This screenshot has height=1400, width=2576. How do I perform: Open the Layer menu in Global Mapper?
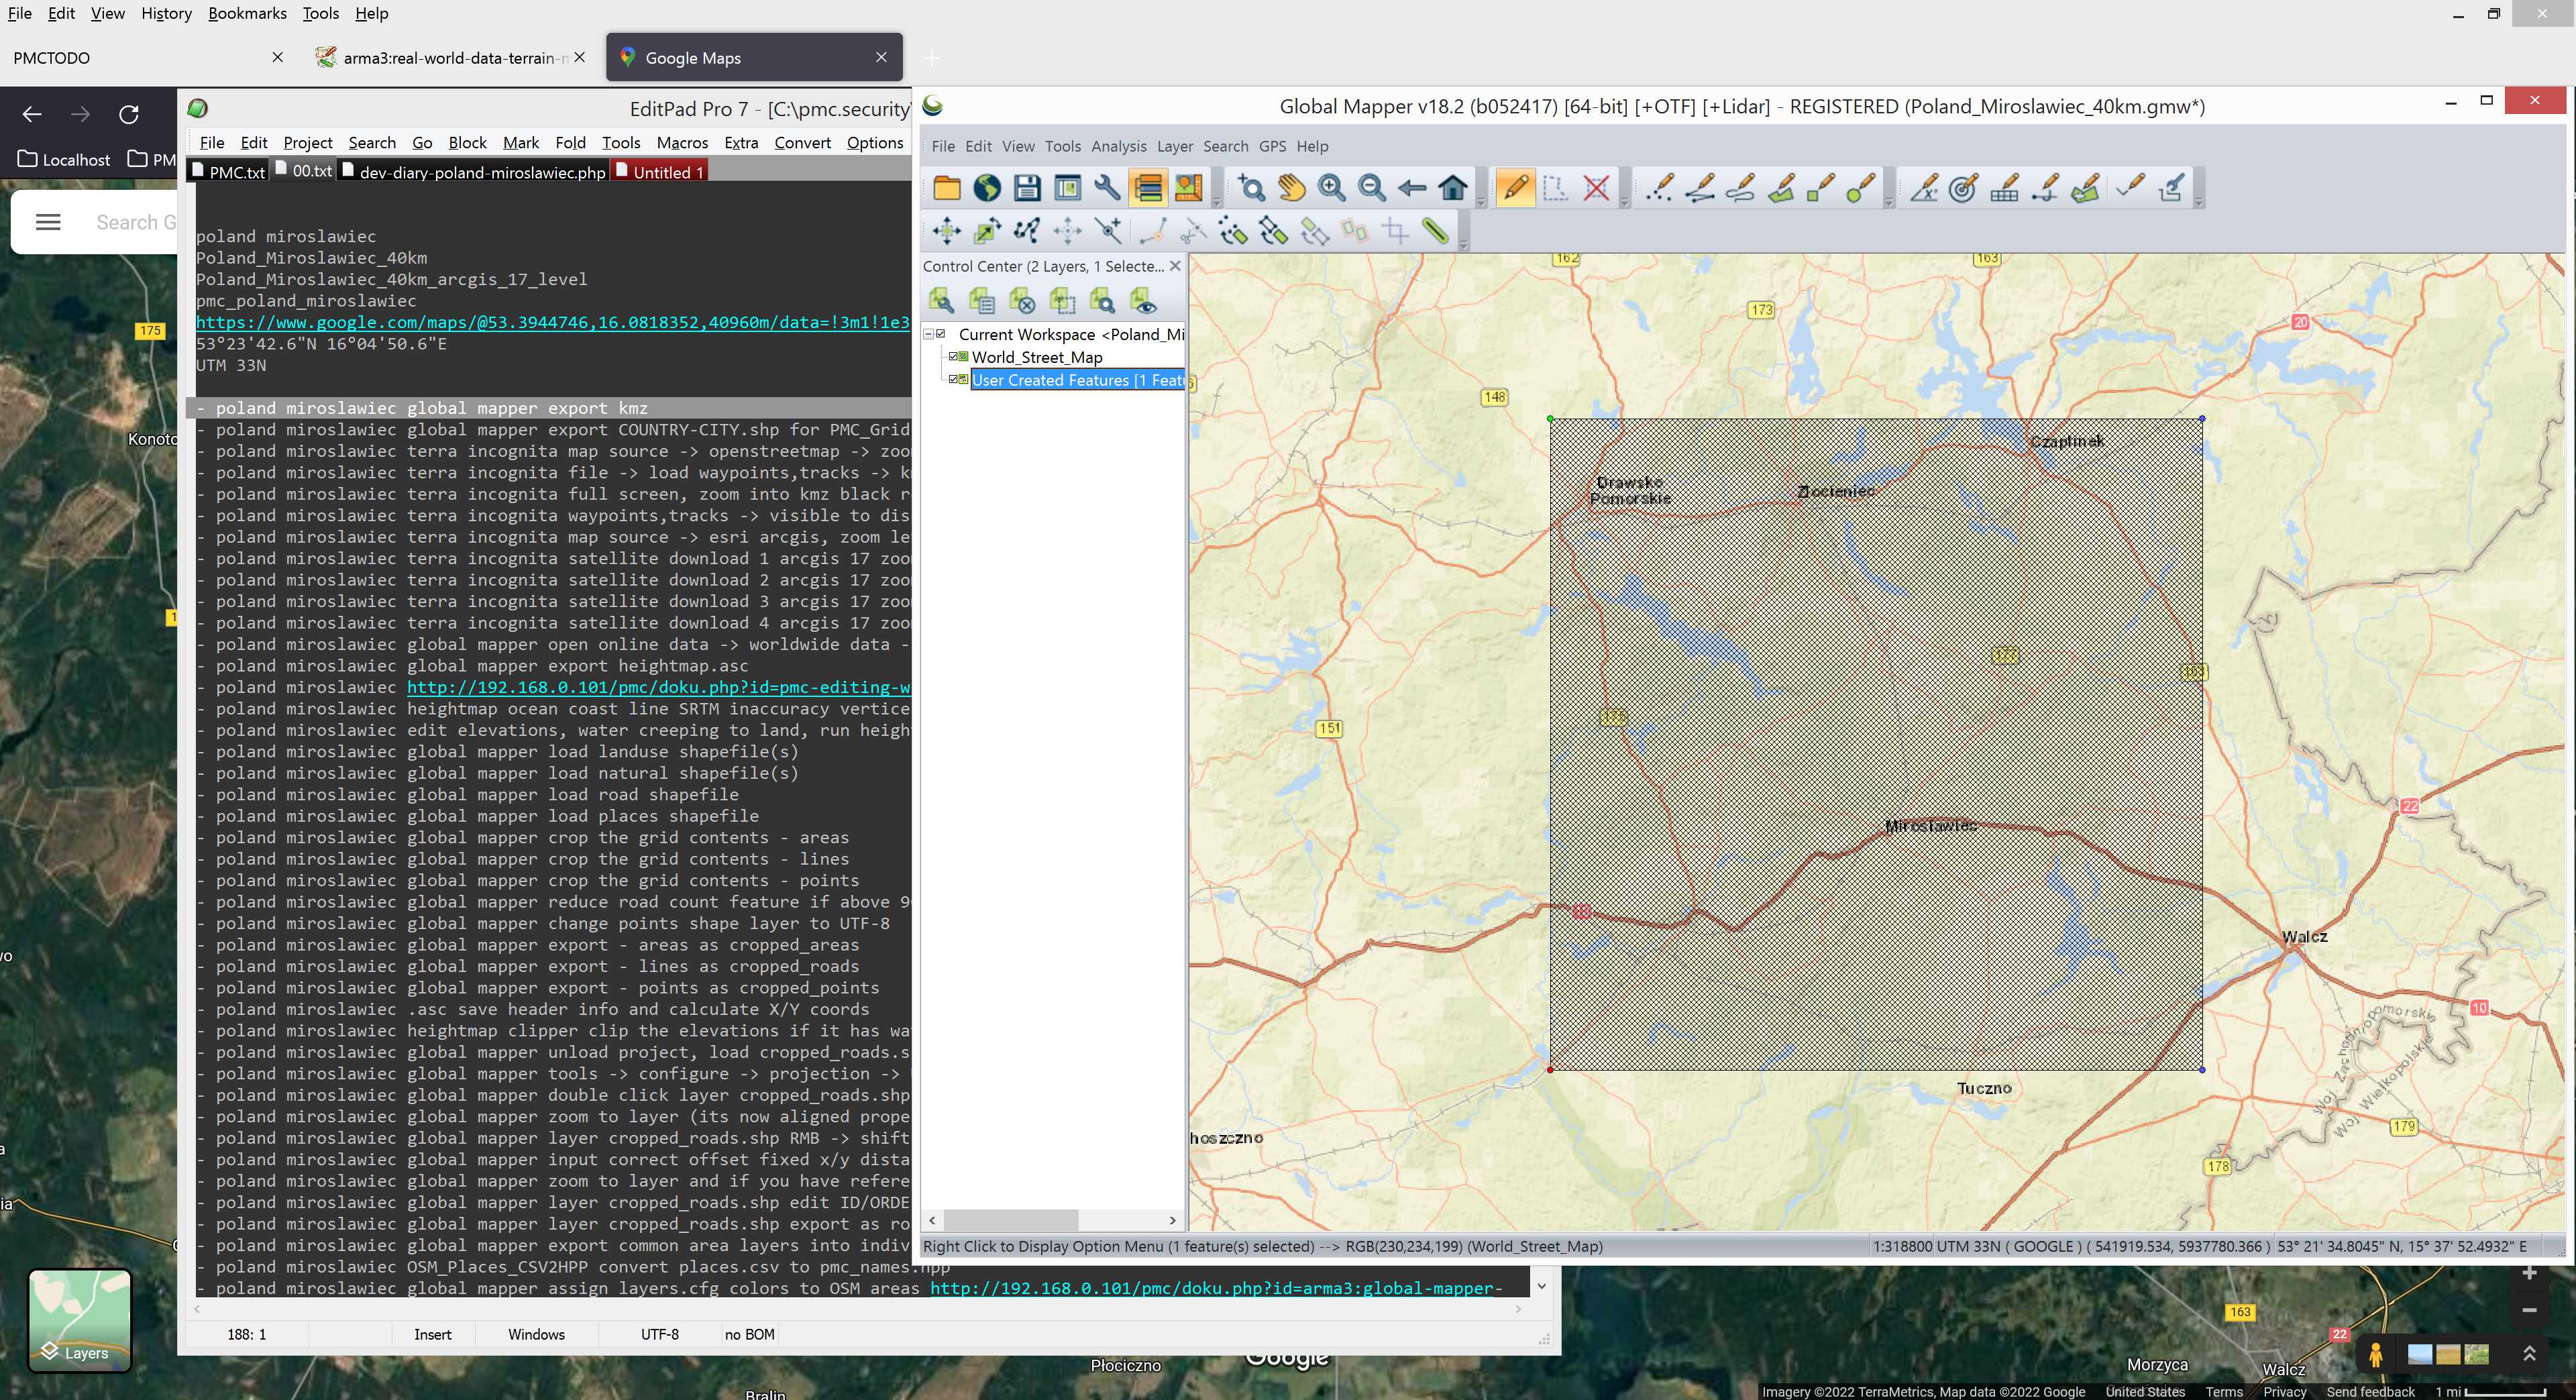click(x=1174, y=146)
